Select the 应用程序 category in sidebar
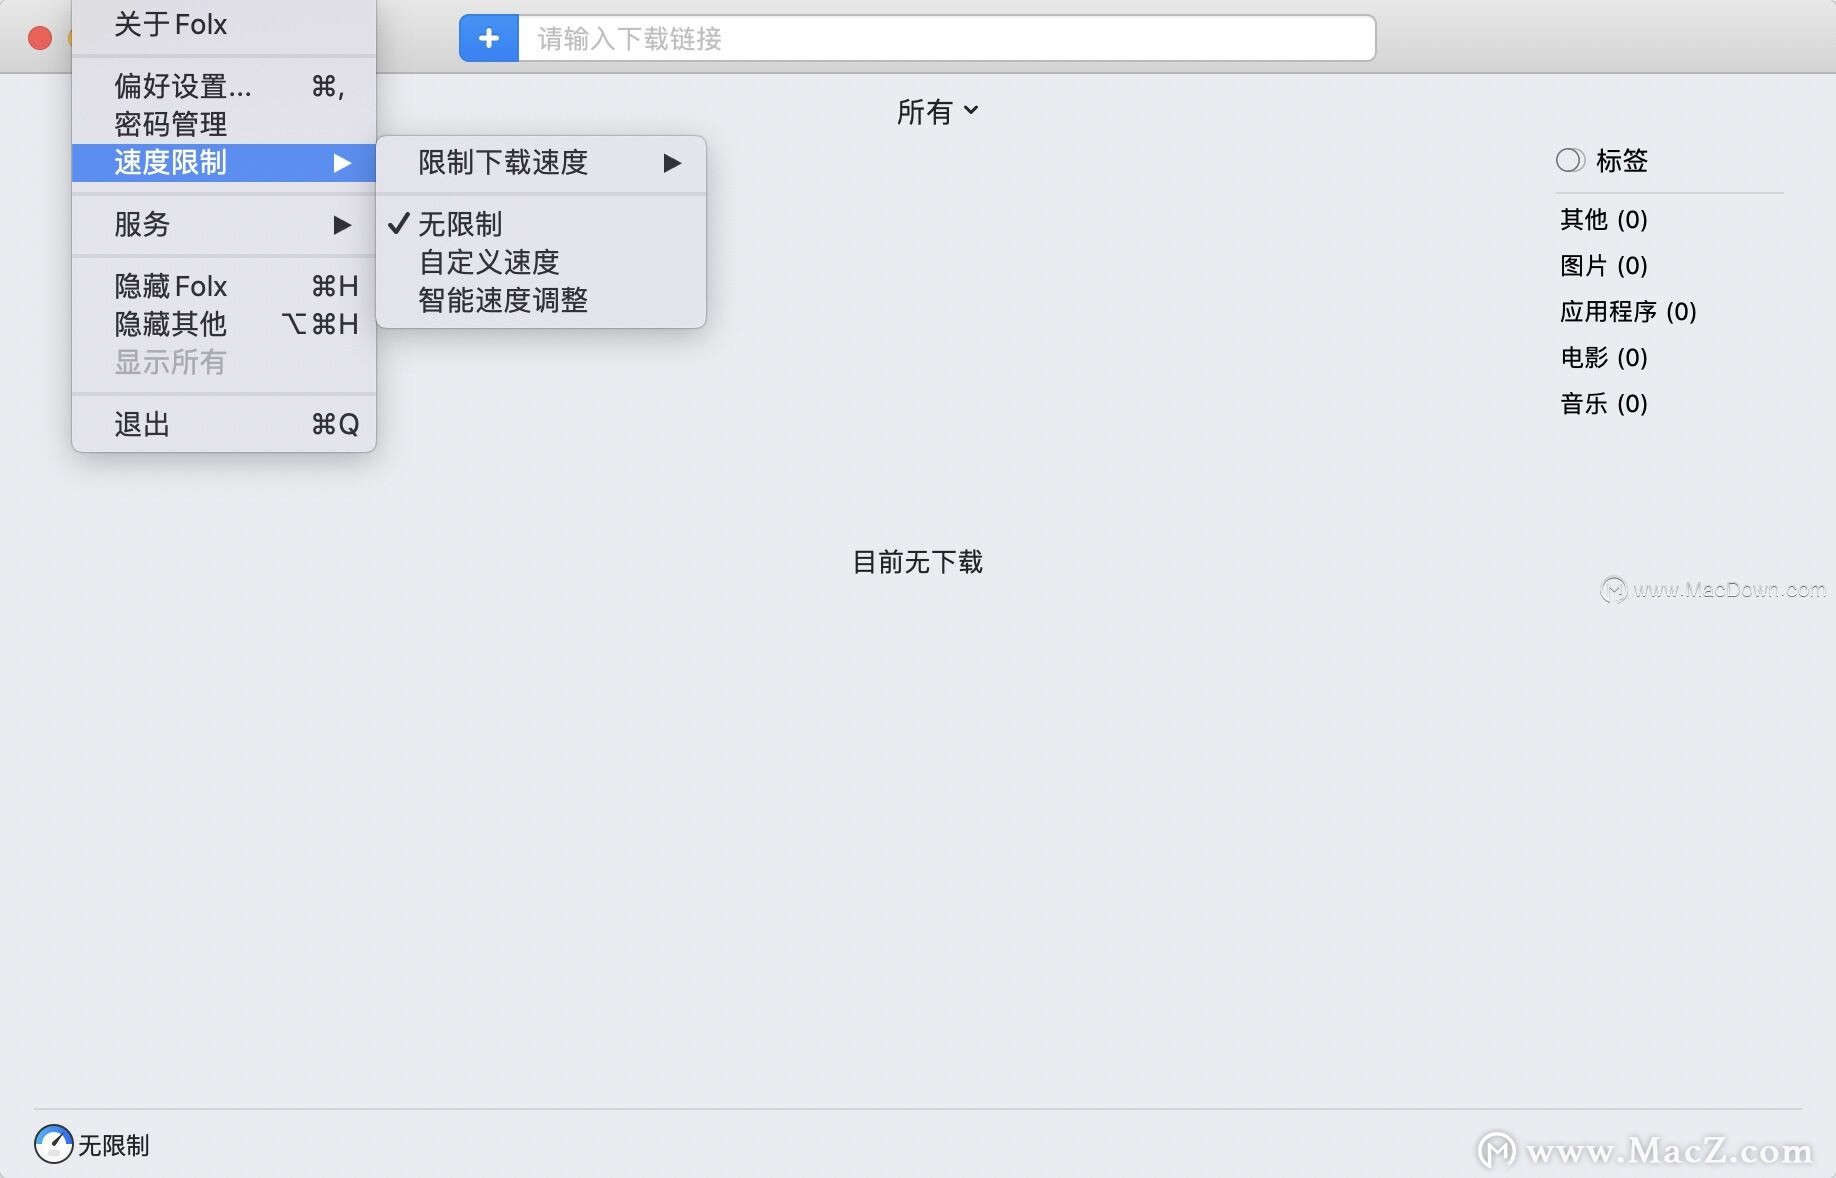The width and height of the screenshot is (1836, 1178). [1627, 312]
